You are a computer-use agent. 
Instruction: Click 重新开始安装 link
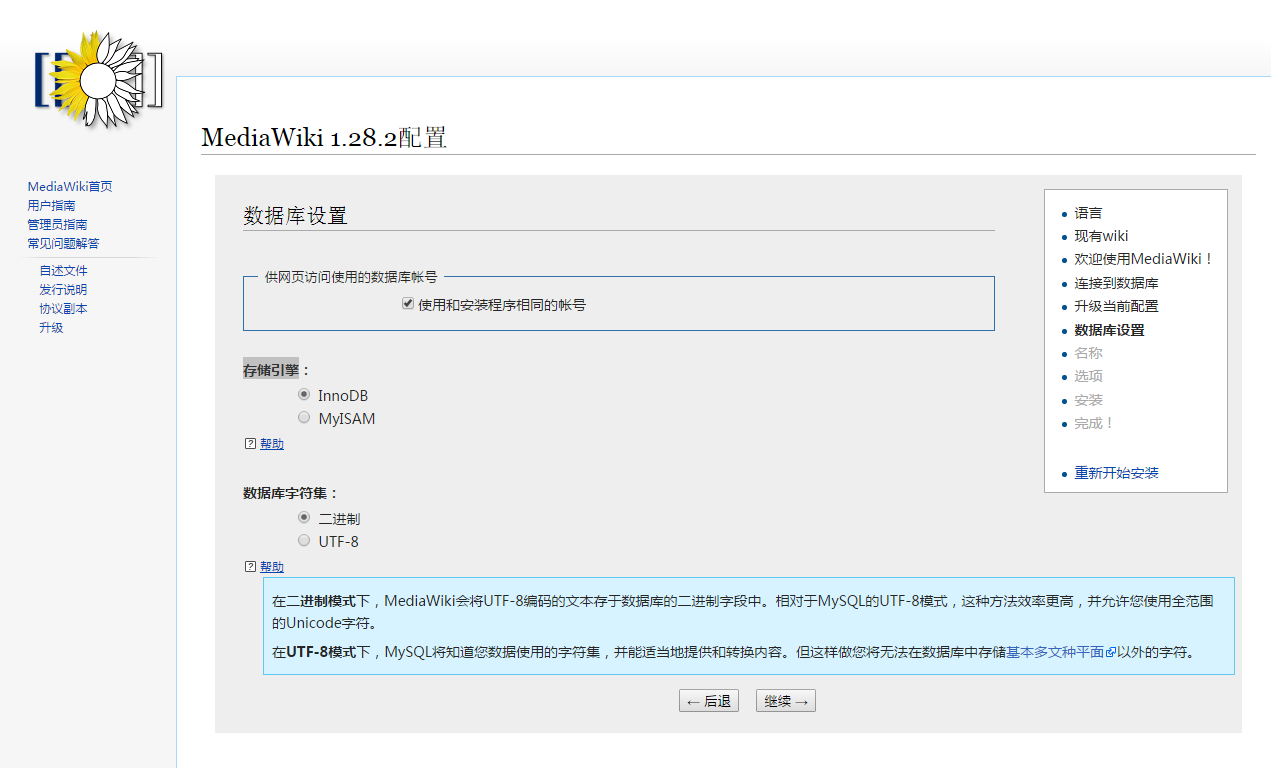[1116, 473]
